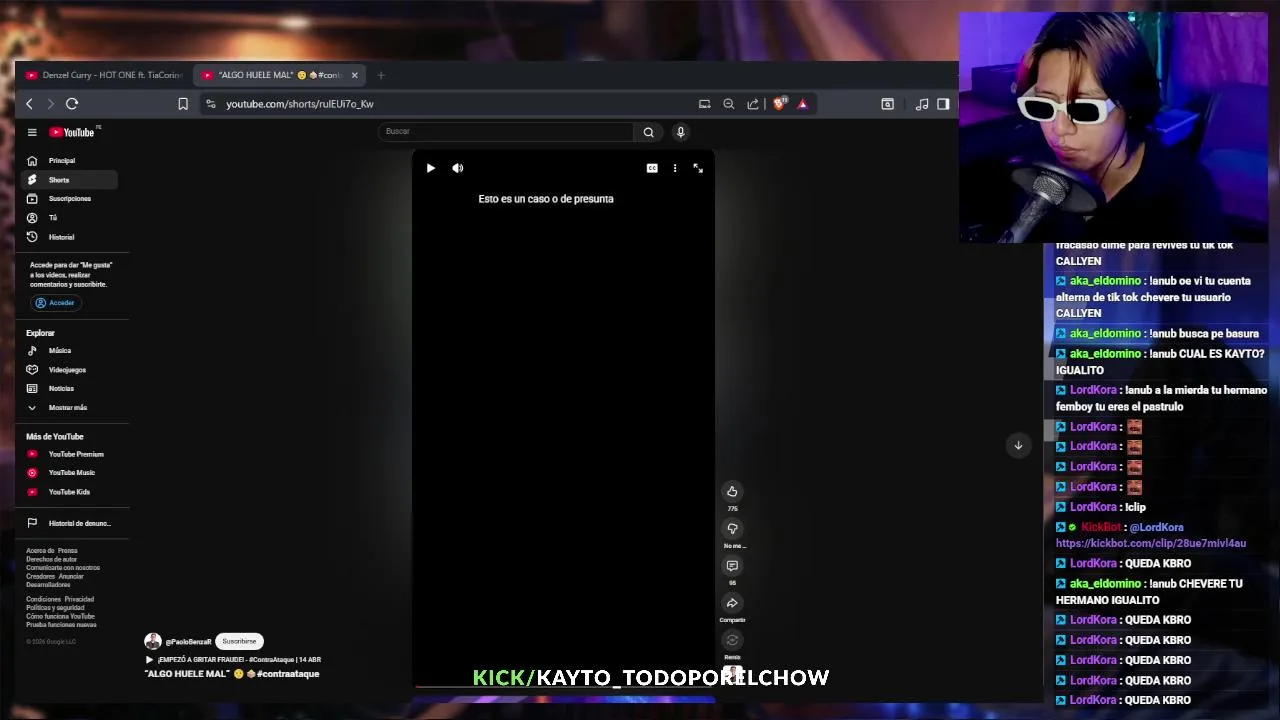Click the browser share icon
This screenshot has width=1280, height=720.
click(753, 104)
